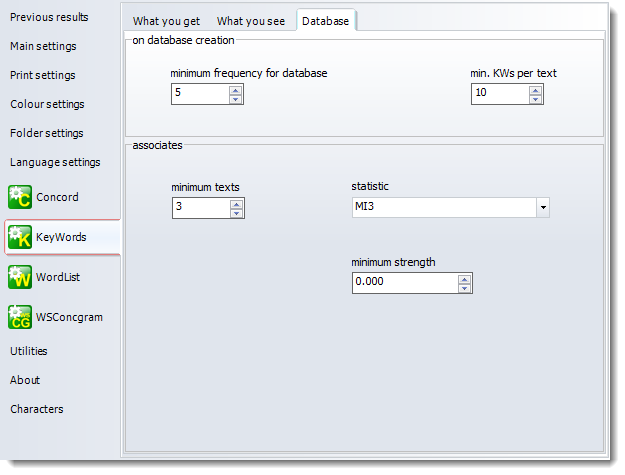Open Language settings in sidebar
Viewport: 625px width, 475px height.
click(x=55, y=162)
